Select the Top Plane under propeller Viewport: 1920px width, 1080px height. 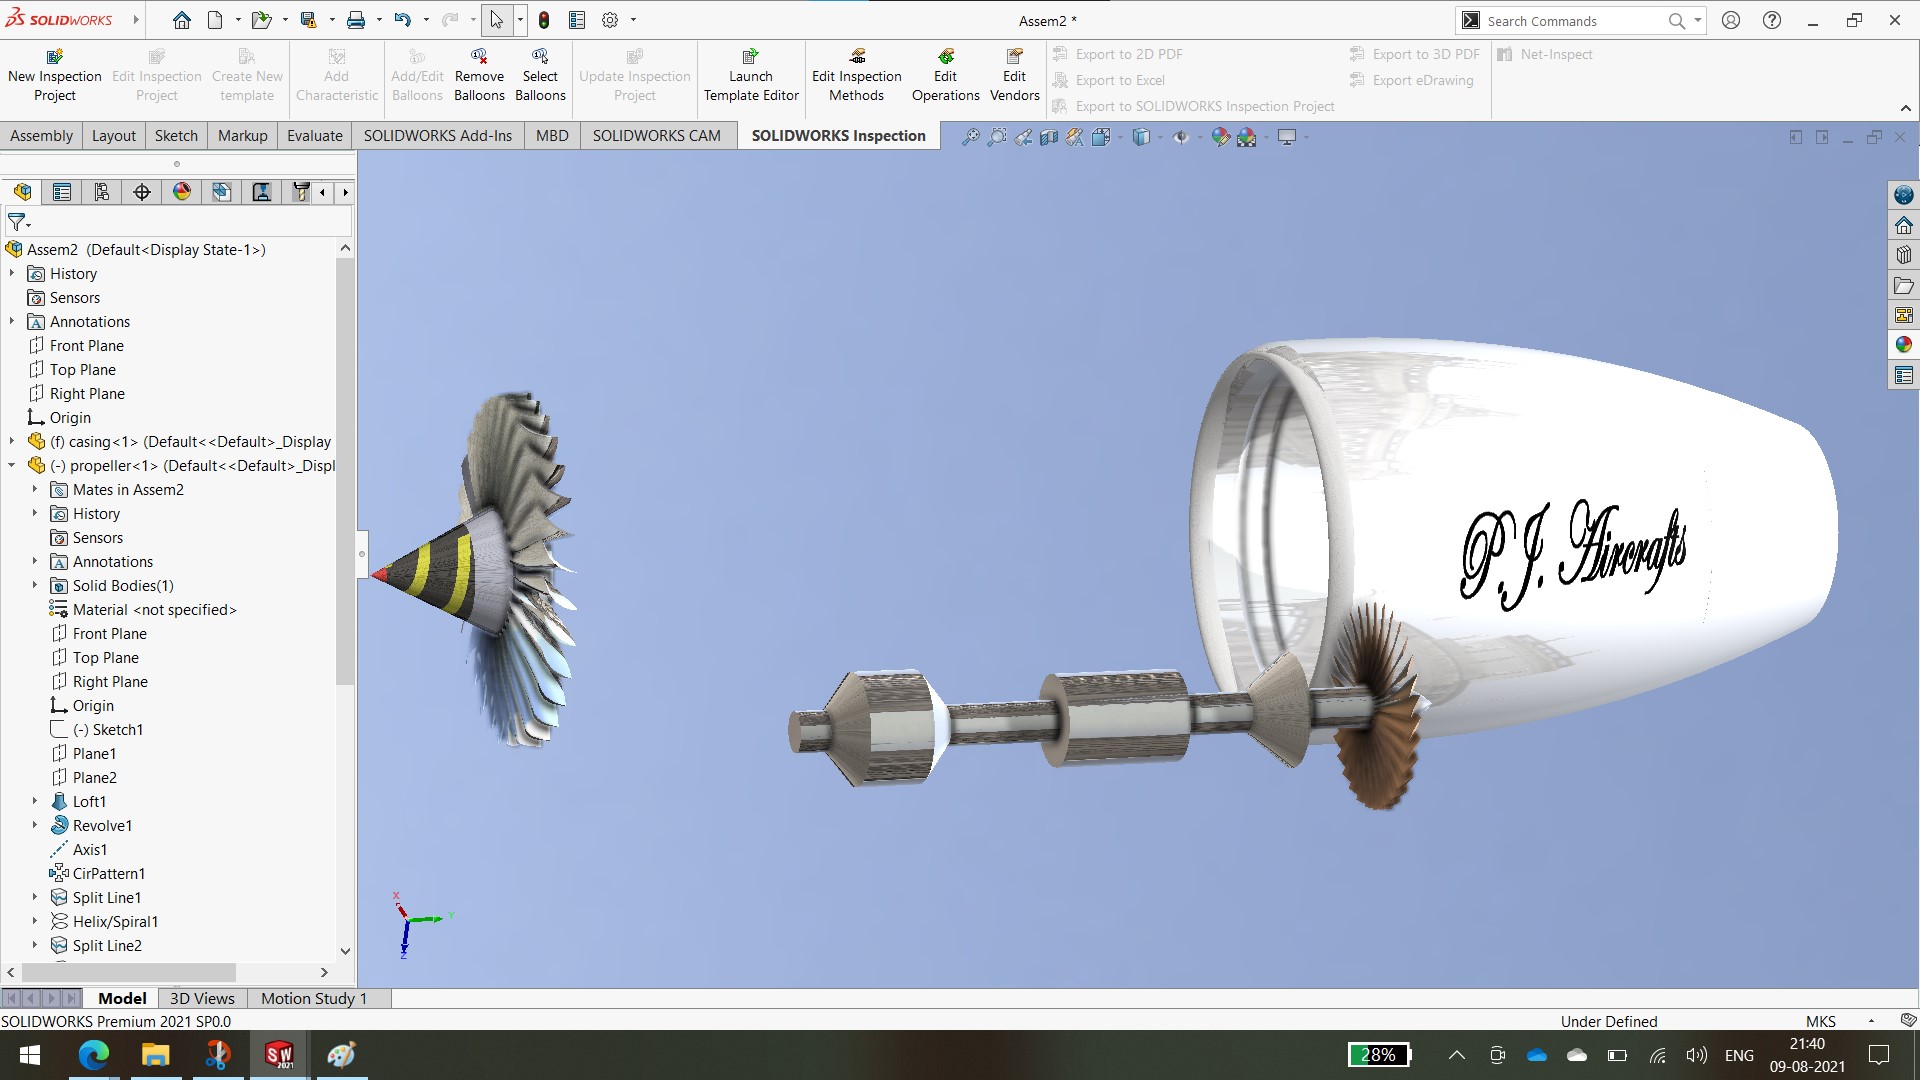(x=105, y=657)
